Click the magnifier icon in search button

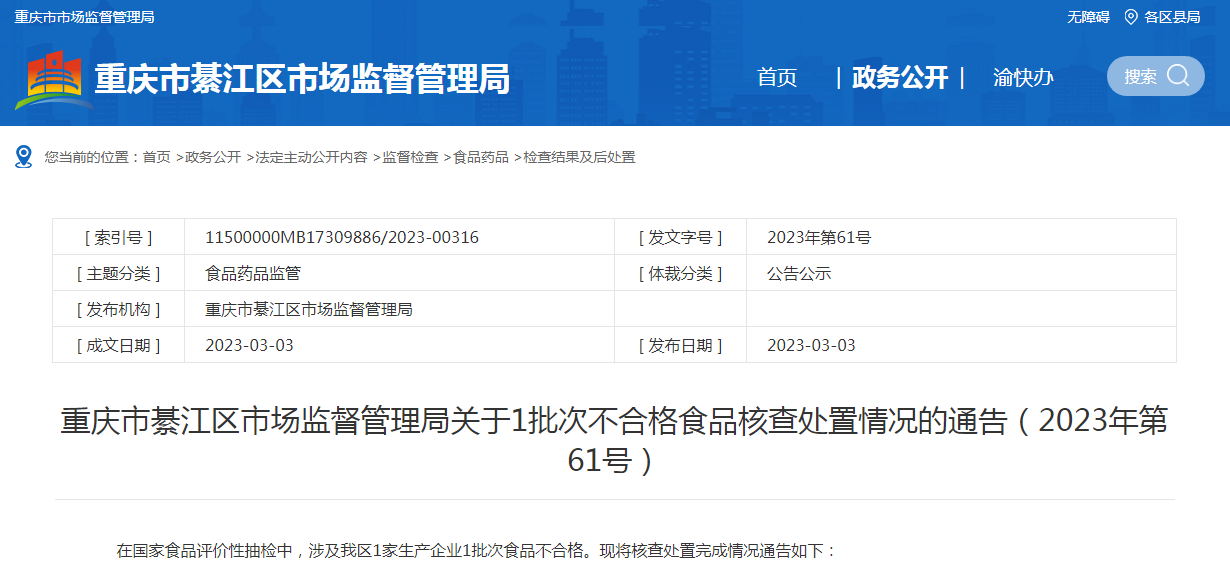1179,76
